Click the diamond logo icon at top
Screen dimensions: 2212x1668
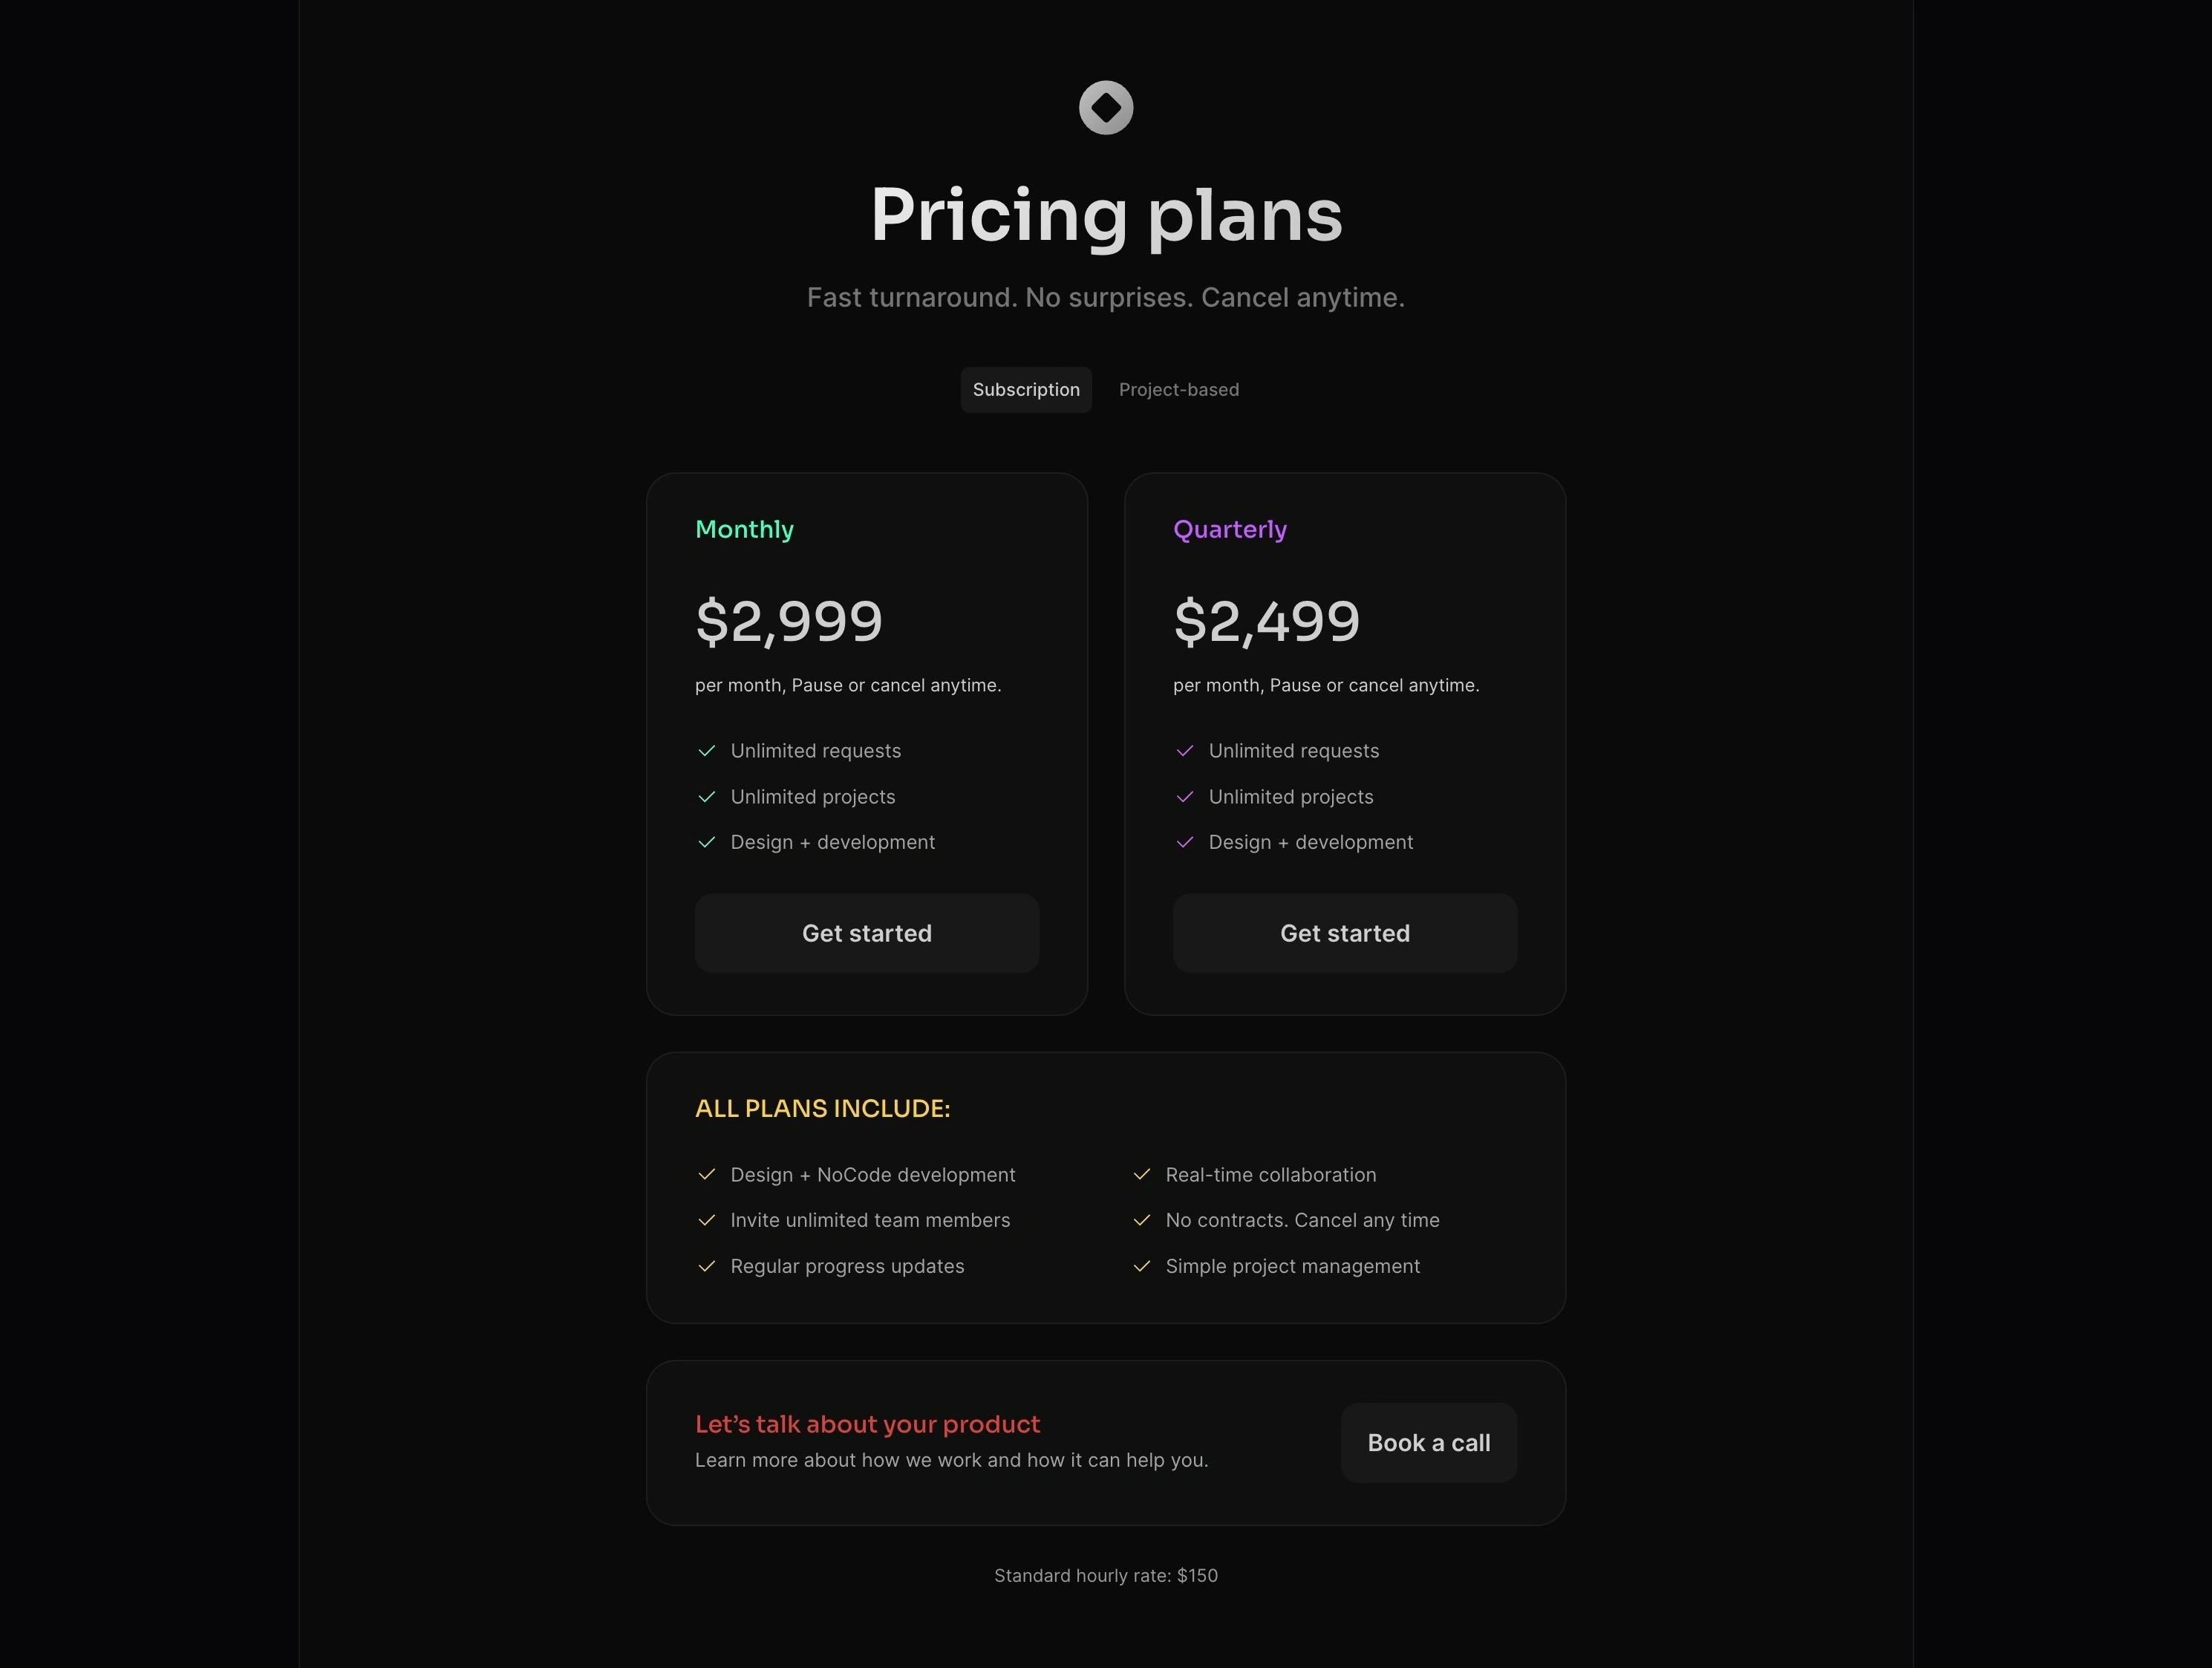1106,107
